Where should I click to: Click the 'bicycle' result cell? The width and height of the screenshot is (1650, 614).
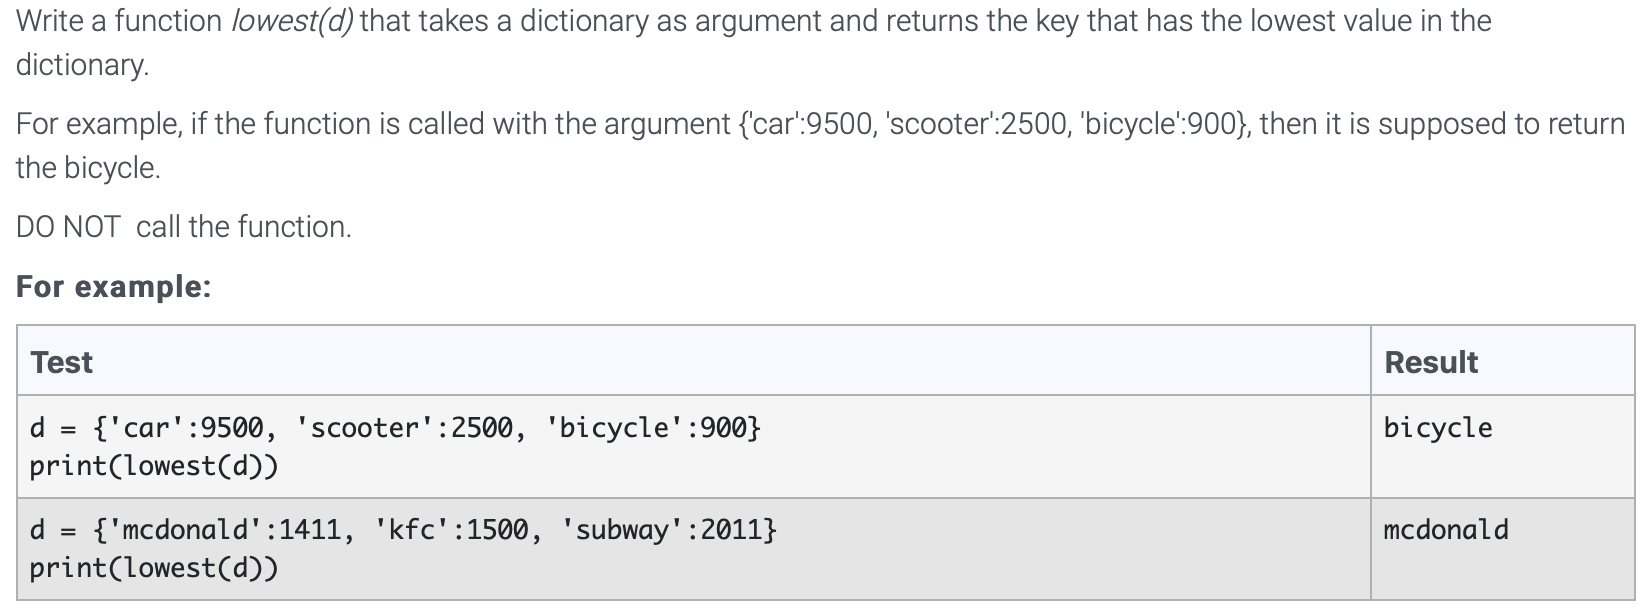[1438, 428]
